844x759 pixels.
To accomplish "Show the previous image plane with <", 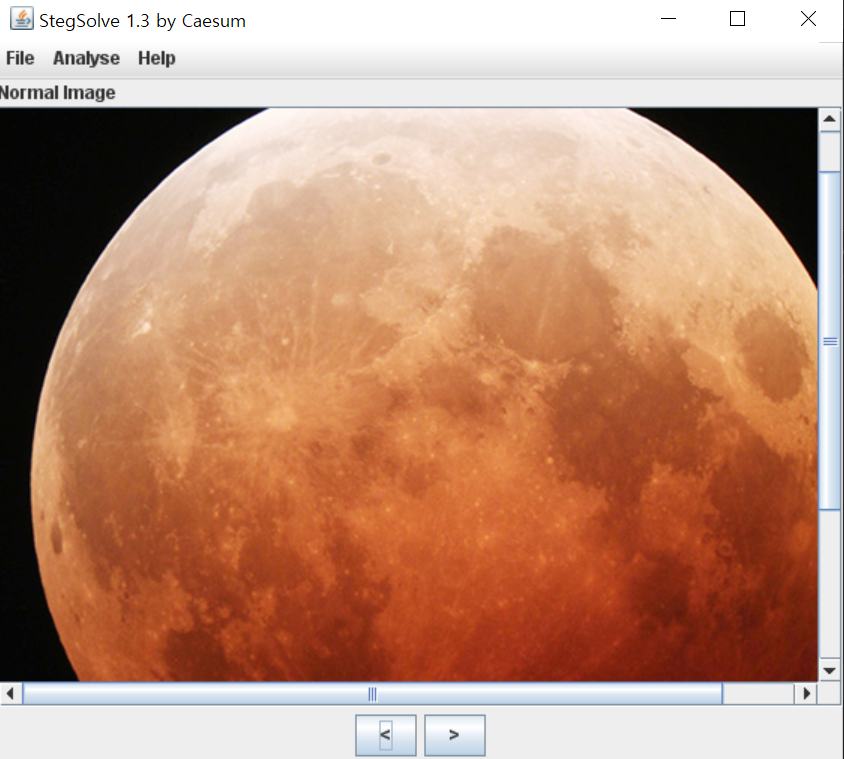I will (385, 735).
